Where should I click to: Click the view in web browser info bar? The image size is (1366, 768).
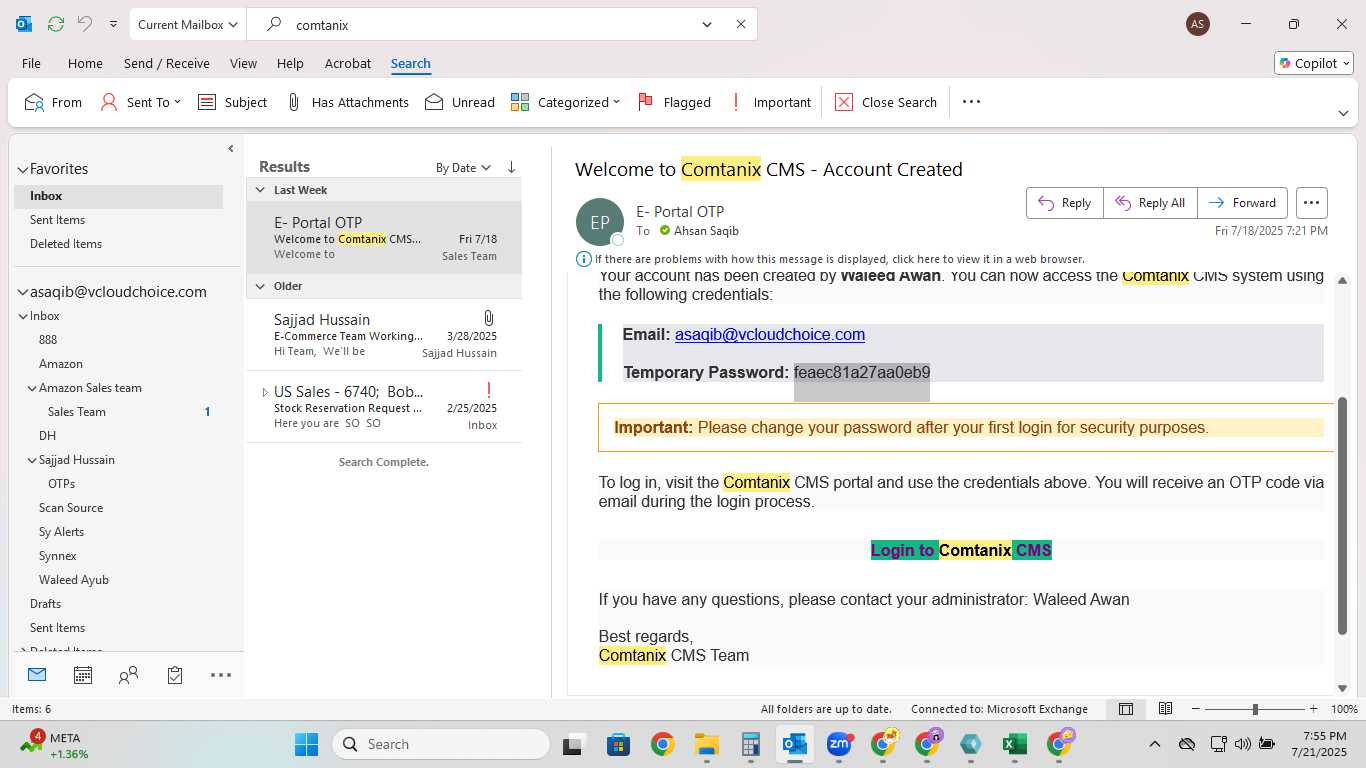click(831, 259)
